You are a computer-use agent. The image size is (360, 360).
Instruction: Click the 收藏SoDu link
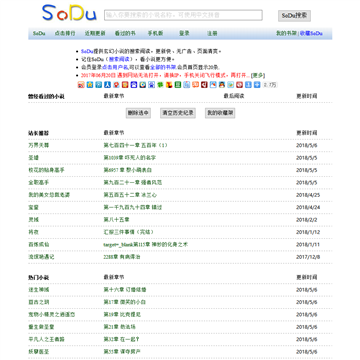coord(311,33)
